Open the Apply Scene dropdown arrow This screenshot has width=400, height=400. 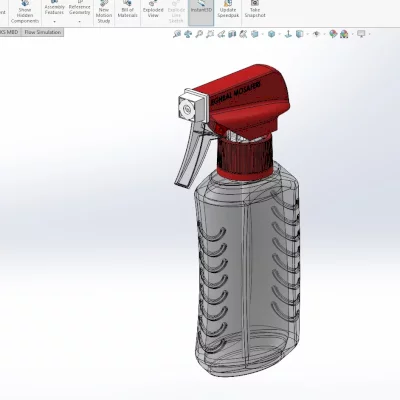coord(352,34)
